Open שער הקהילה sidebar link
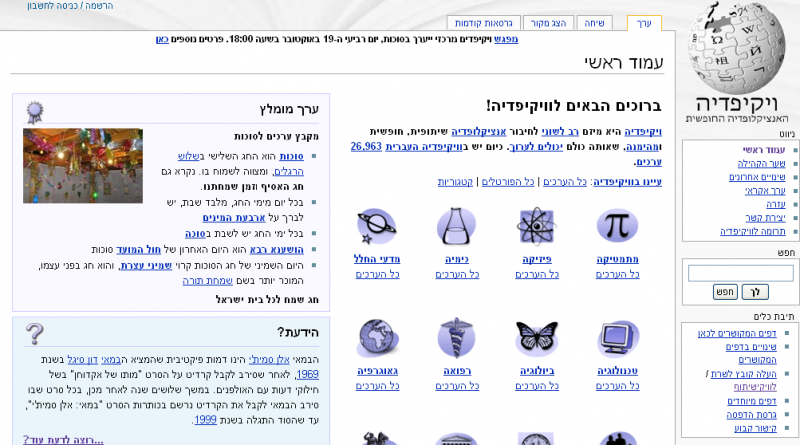 tap(761, 163)
